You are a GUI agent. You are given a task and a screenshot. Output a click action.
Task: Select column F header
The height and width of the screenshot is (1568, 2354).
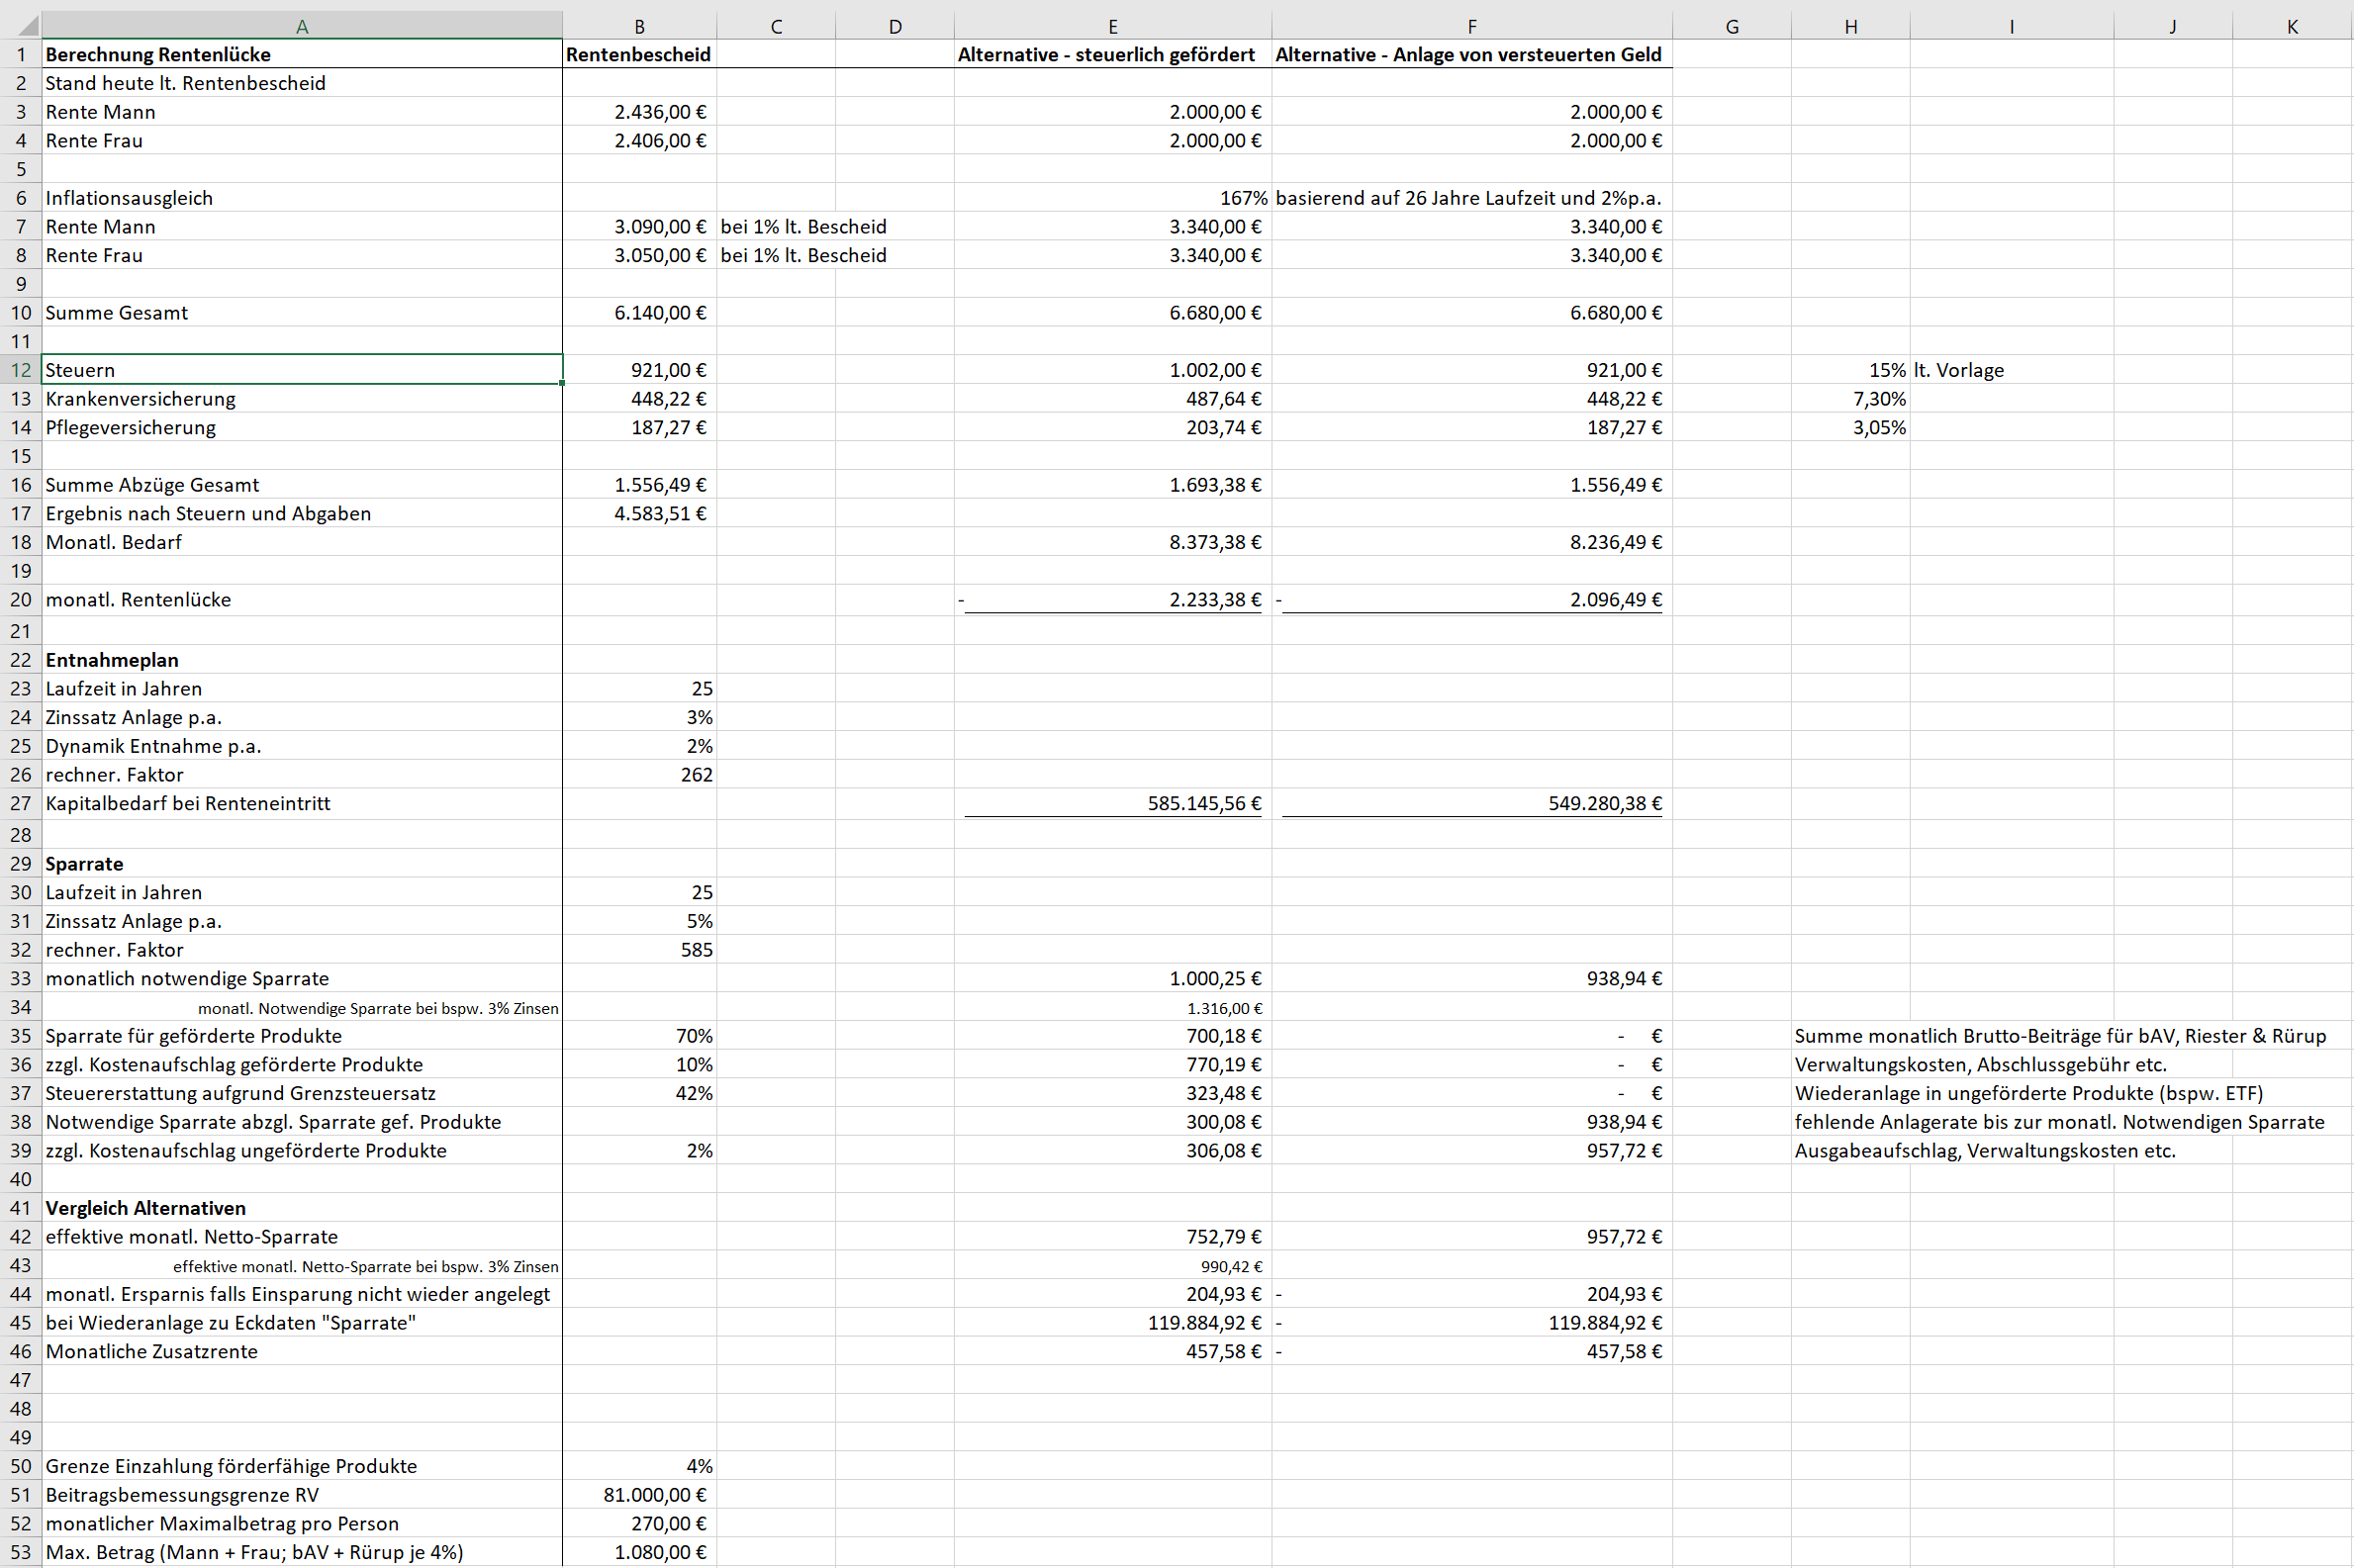coord(1471,27)
